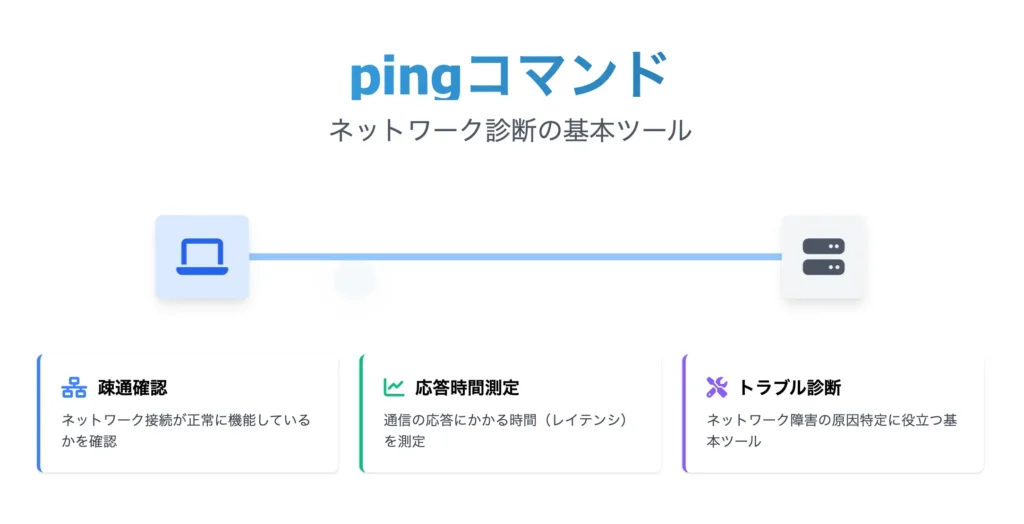
Task: Select the トラブル診断 heading
Action: point(790,387)
